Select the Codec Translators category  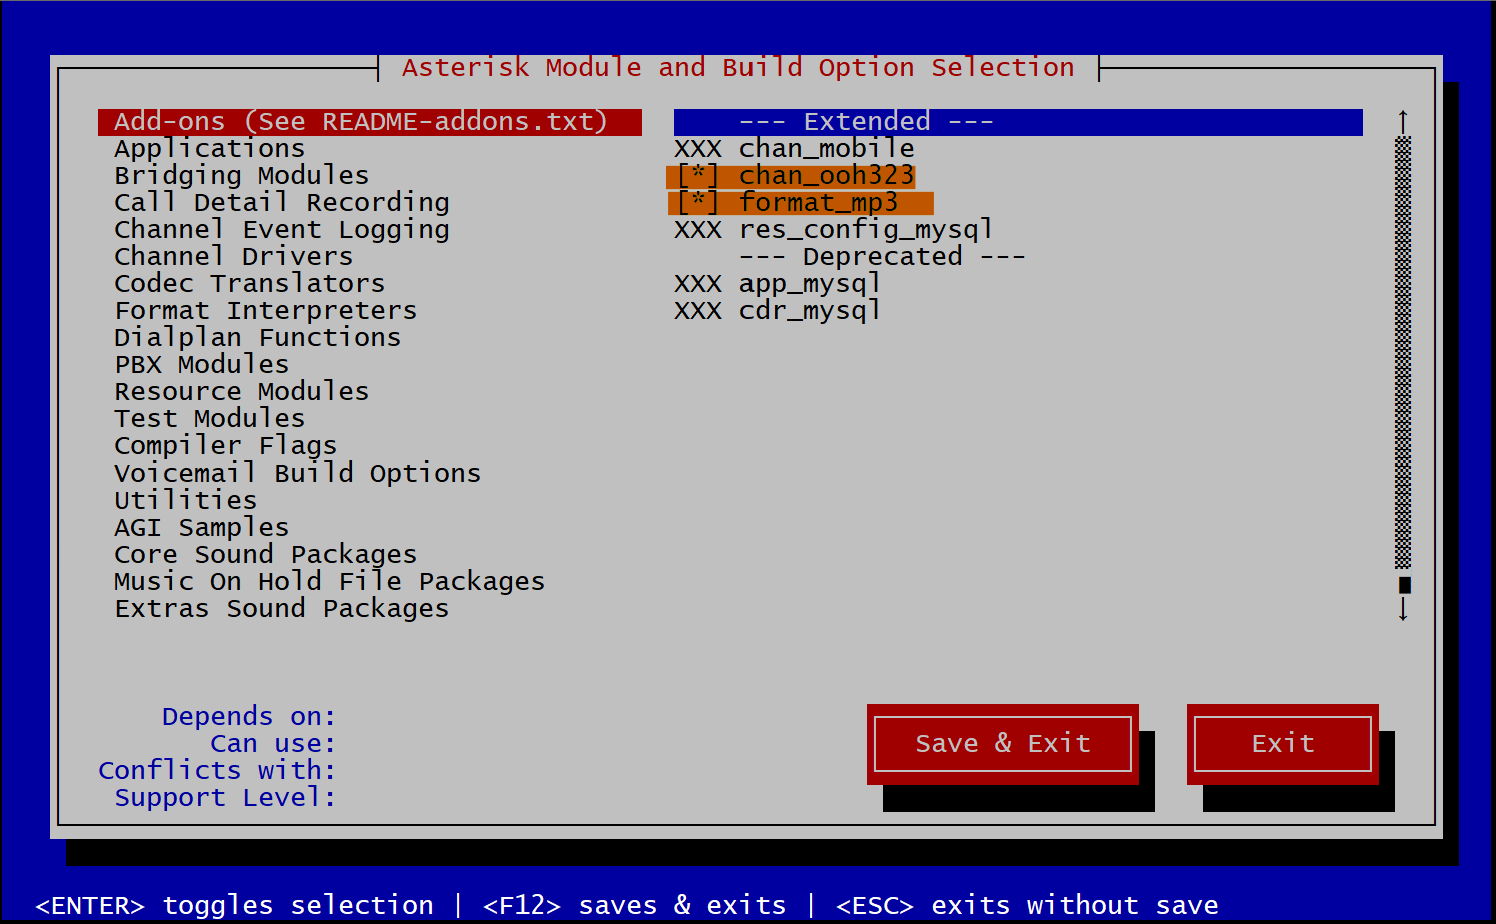coord(249,283)
